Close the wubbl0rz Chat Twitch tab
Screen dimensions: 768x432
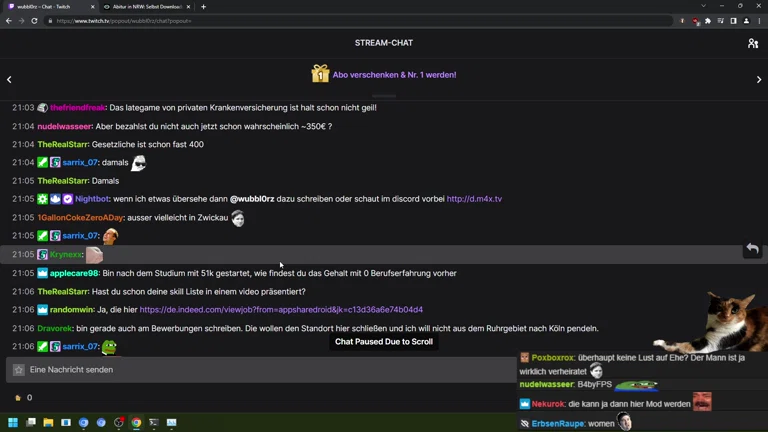[x=93, y=7]
